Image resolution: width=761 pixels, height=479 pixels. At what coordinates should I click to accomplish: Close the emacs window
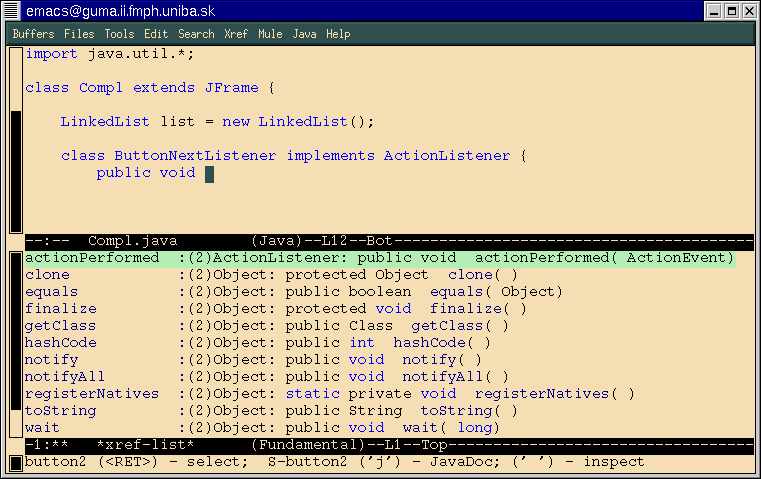[x=749, y=11]
